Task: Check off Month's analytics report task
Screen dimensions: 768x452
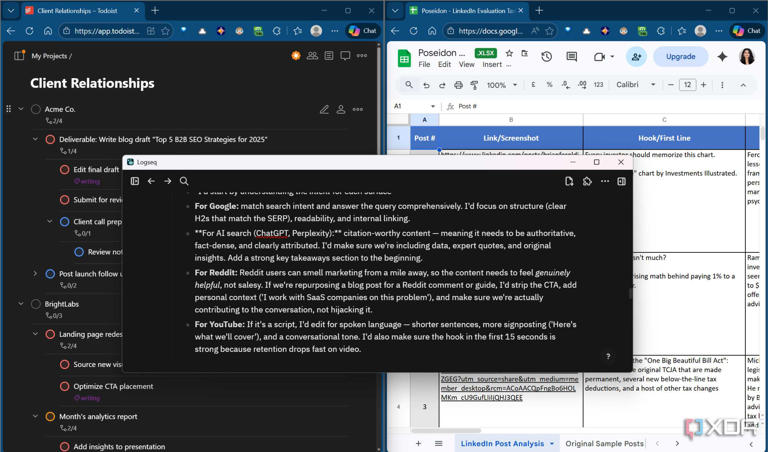Action: [50, 417]
